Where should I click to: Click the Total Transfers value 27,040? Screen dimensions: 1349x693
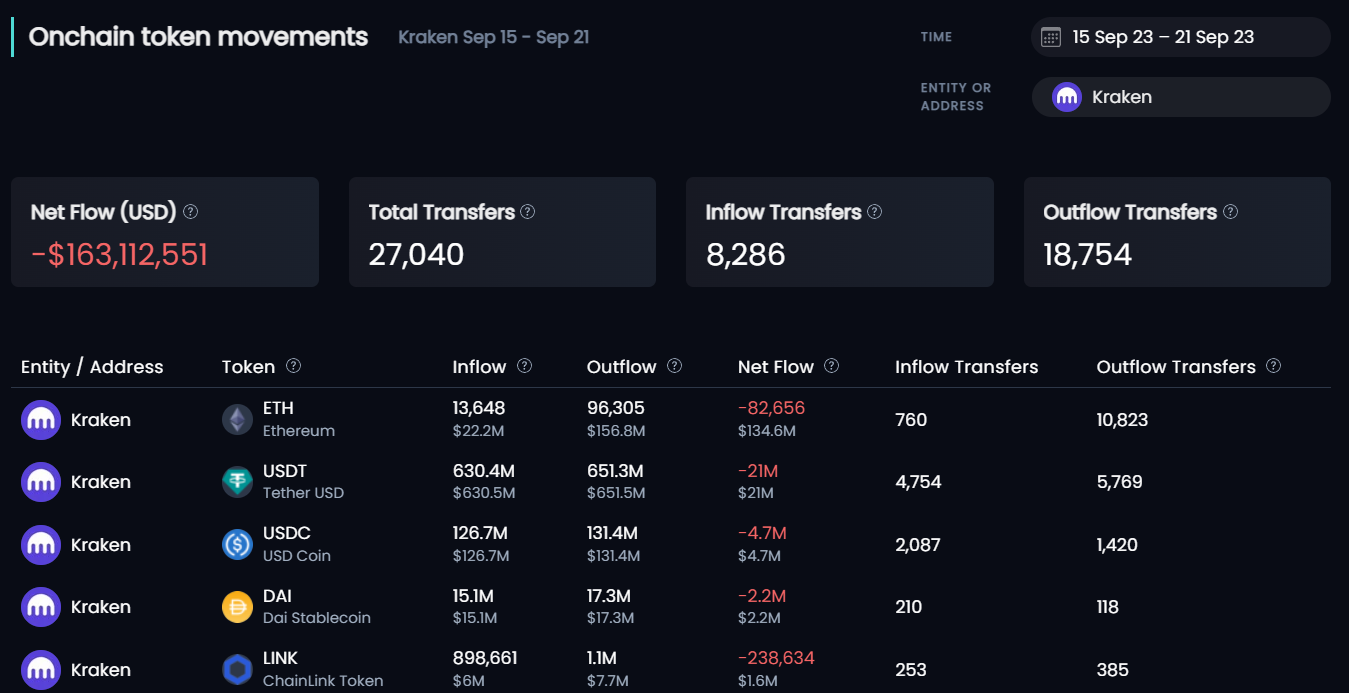(416, 255)
